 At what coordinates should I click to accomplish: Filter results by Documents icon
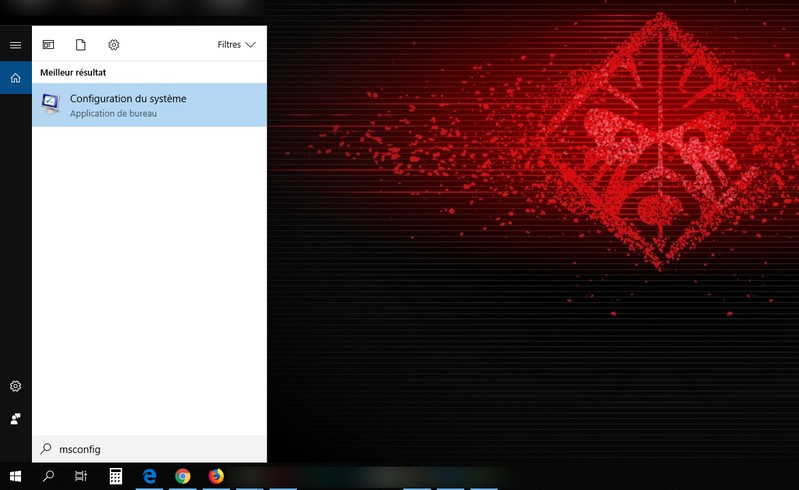click(x=81, y=45)
